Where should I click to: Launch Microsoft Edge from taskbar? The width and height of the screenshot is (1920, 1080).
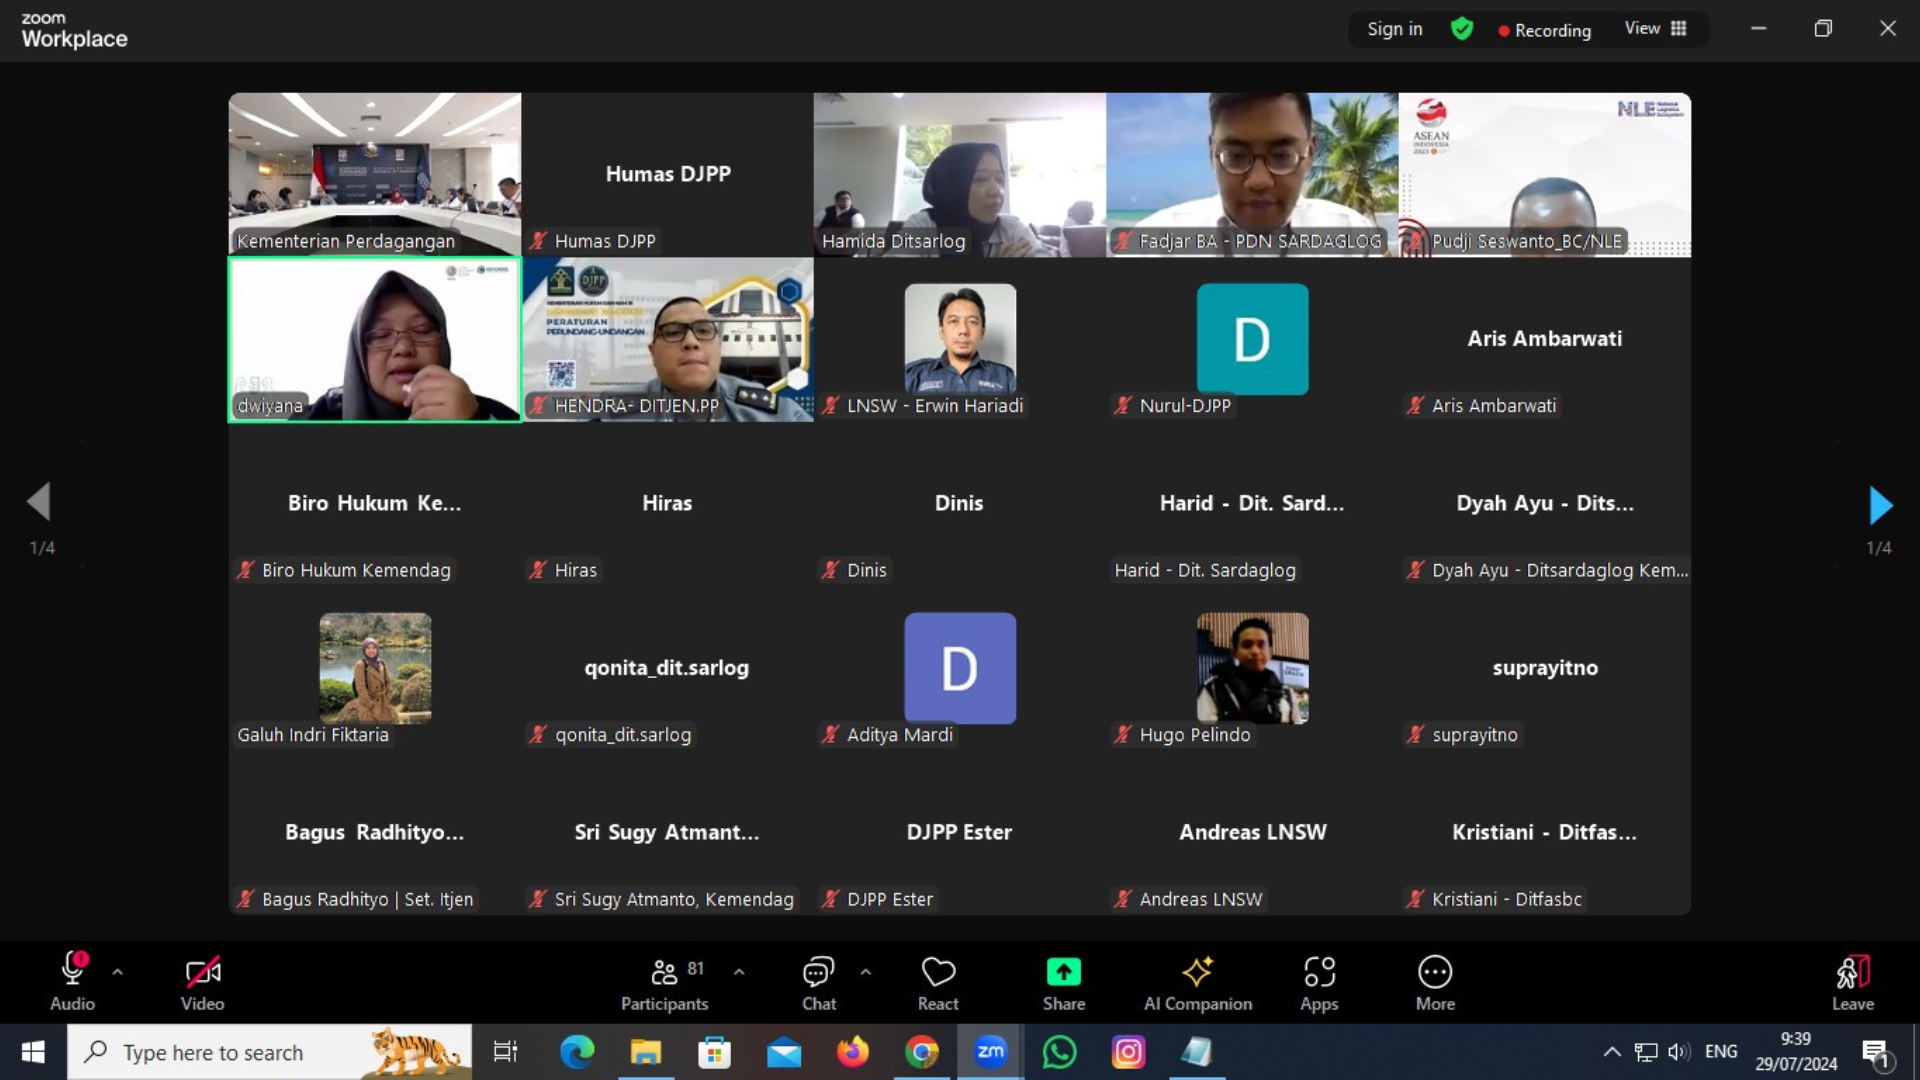coord(577,1052)
